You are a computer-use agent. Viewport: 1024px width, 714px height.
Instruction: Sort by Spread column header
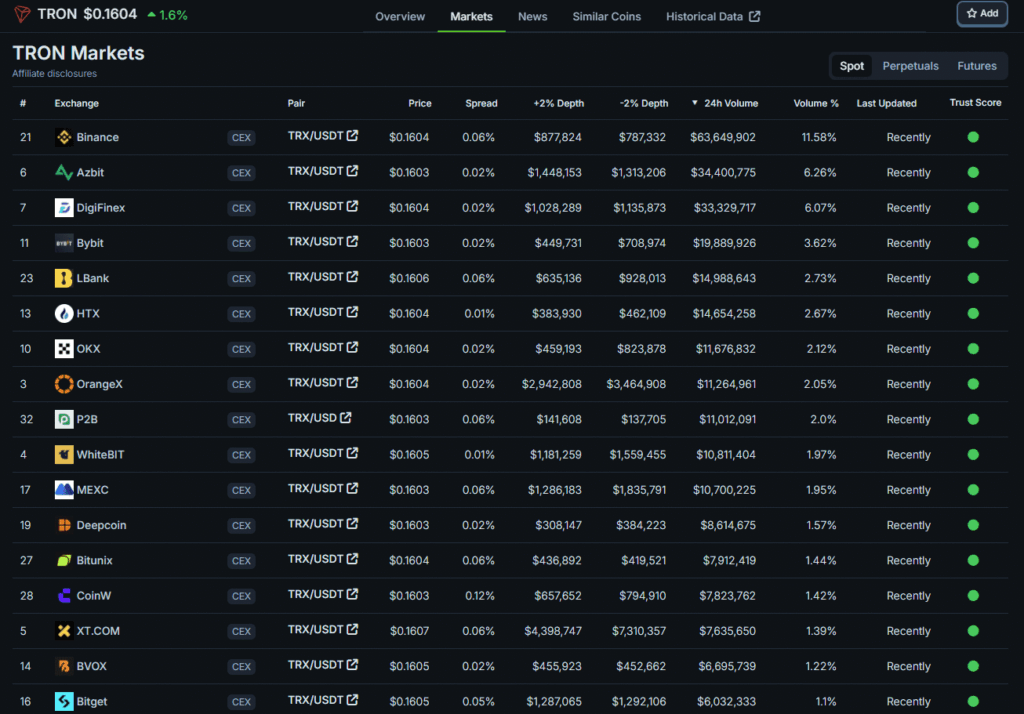pyautogui.click(x=481, y=103)
